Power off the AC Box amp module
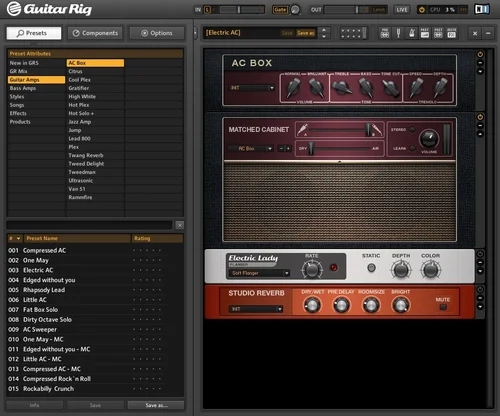Screen dimensions: 500x416 point(480,54)
